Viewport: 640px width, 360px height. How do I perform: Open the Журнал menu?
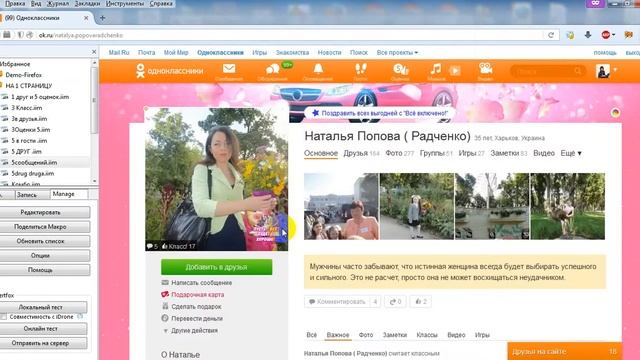[x=58, y=4]
